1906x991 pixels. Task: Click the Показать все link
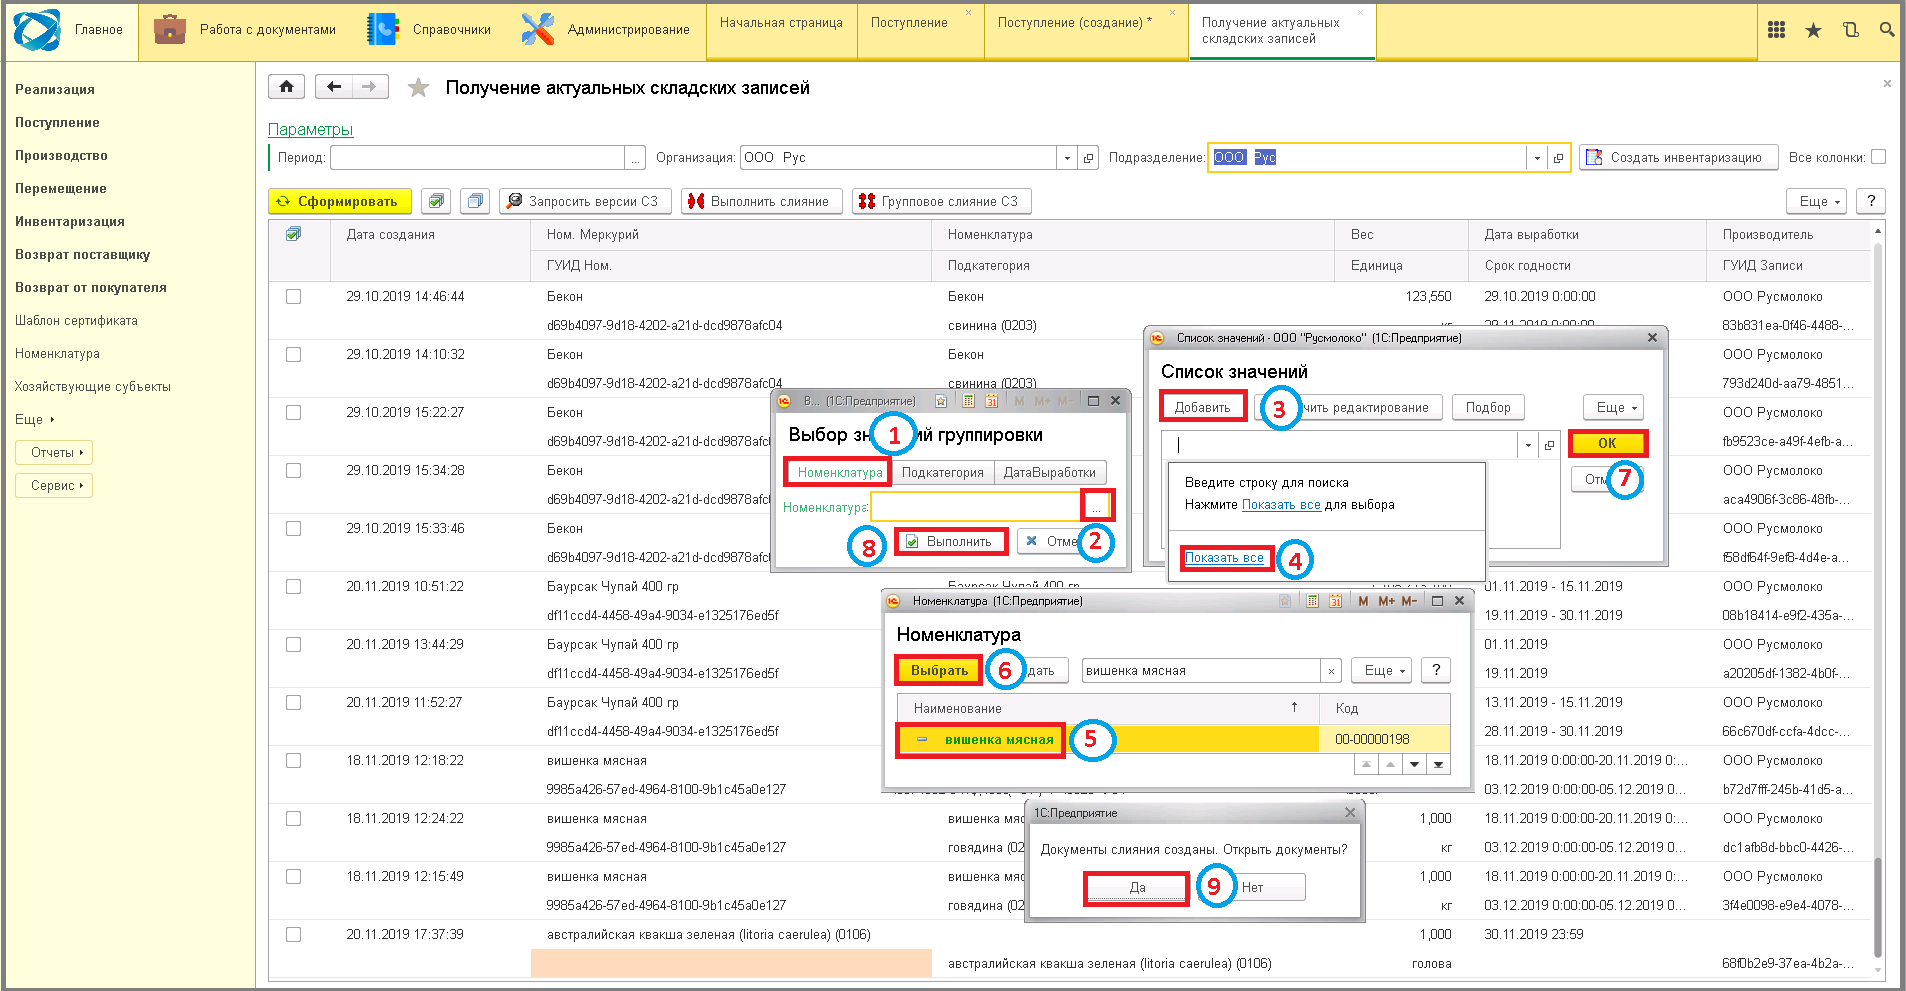click(x=1224, y=558)
